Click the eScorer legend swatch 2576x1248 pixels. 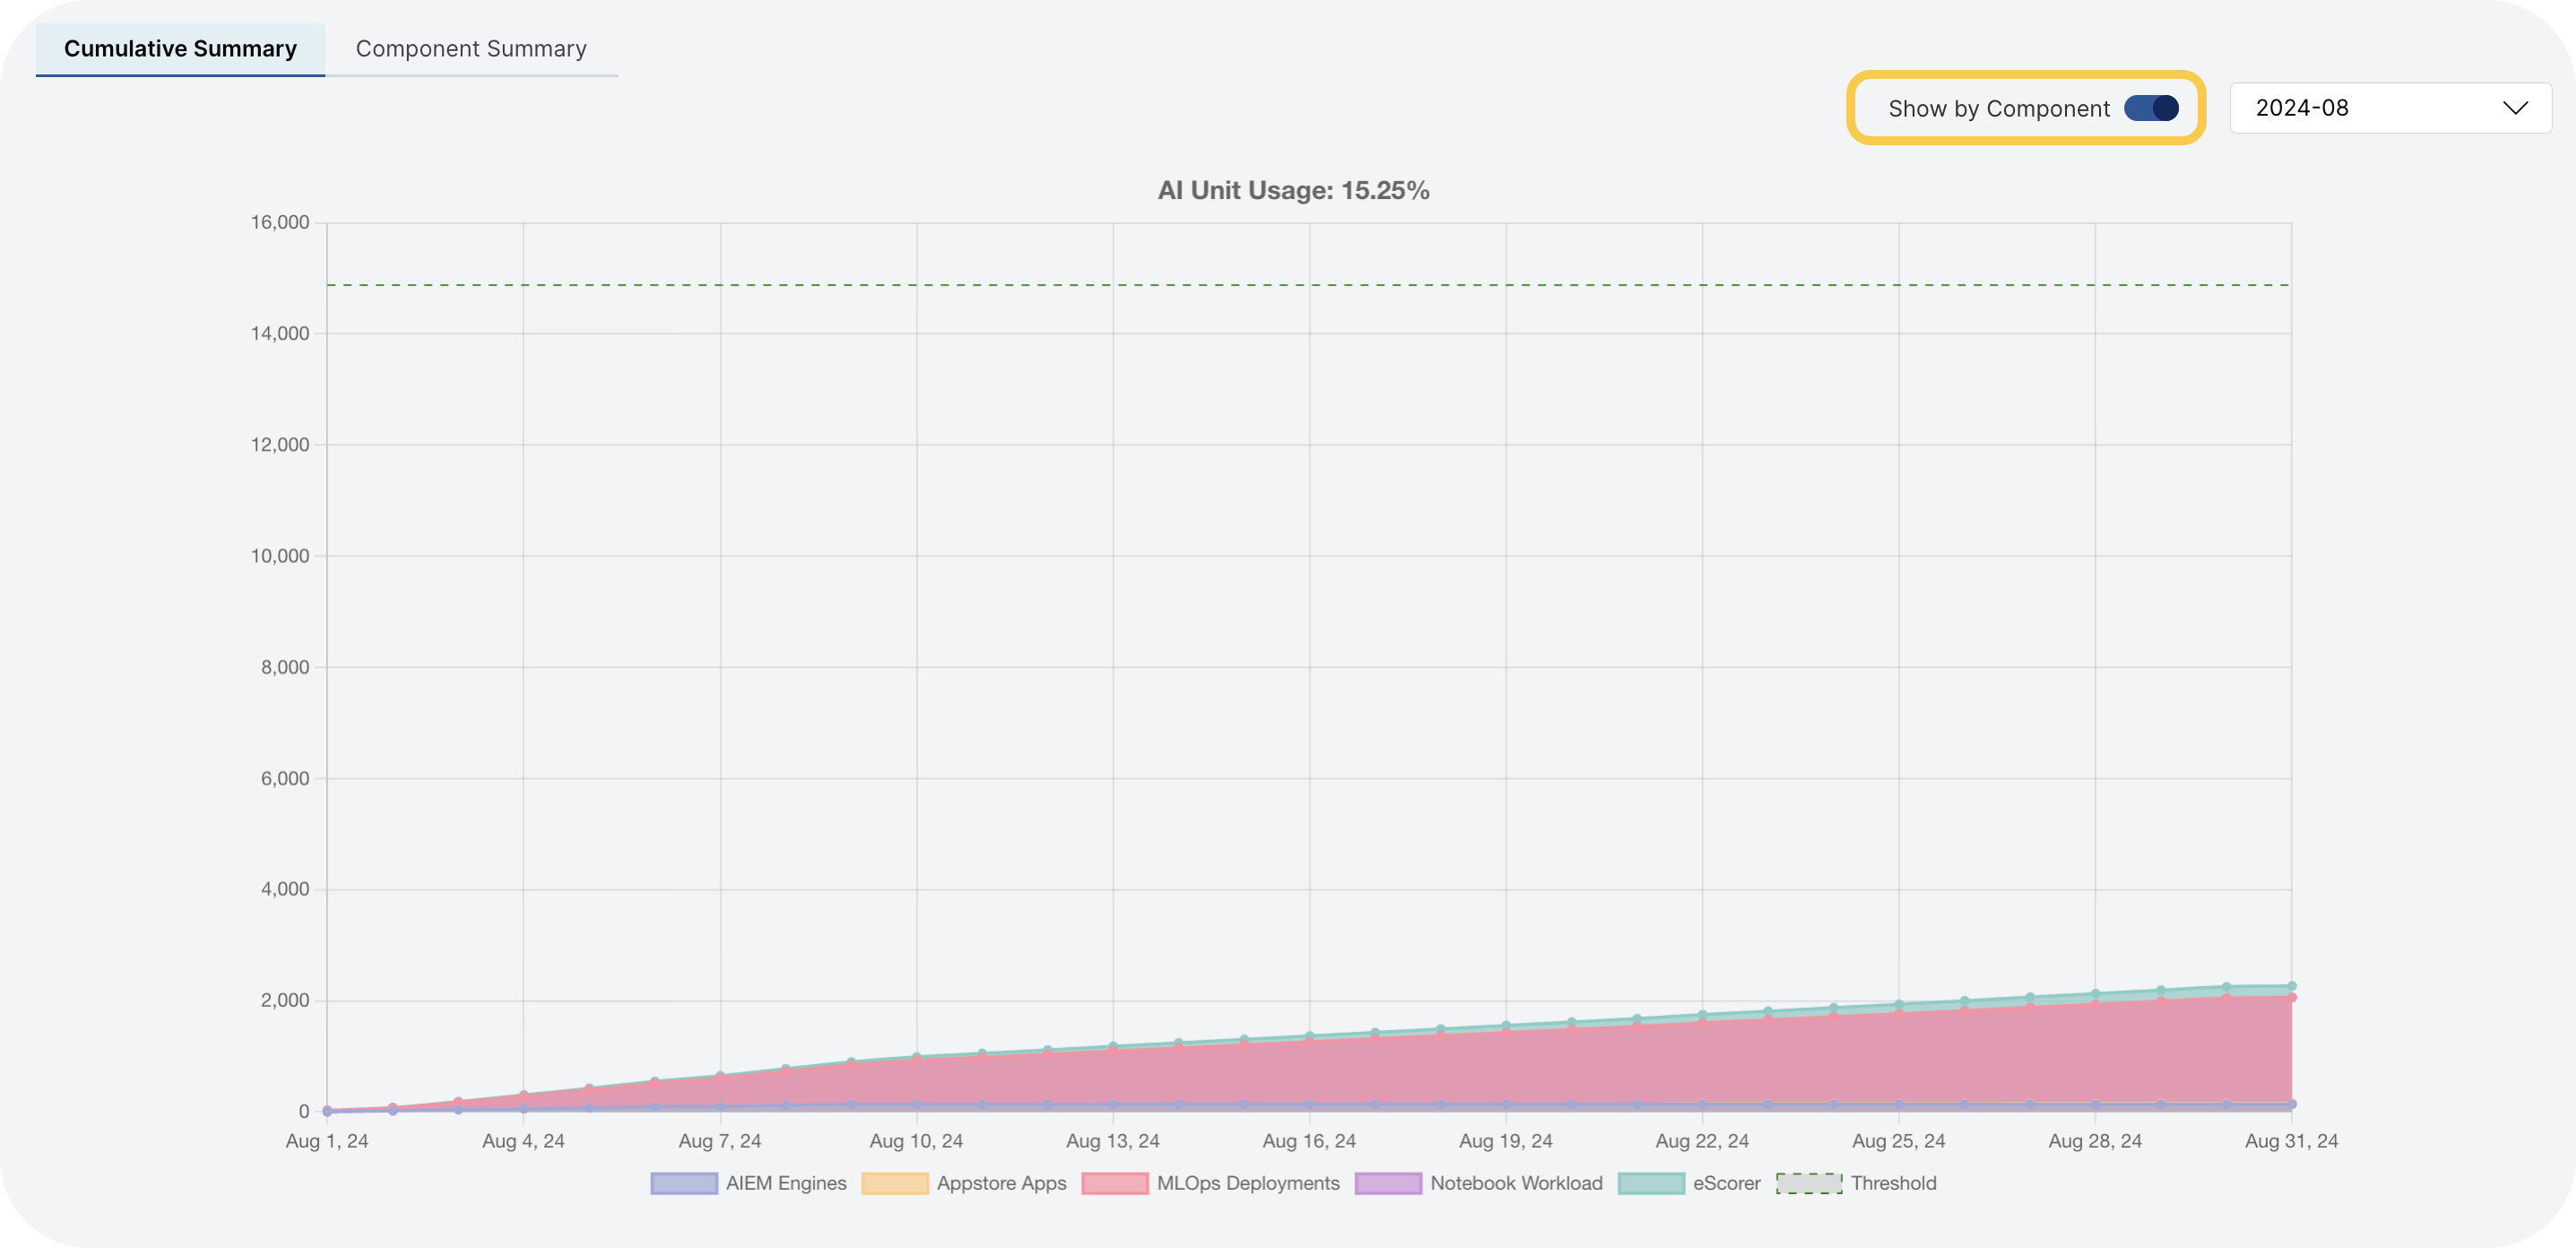1651,1183
